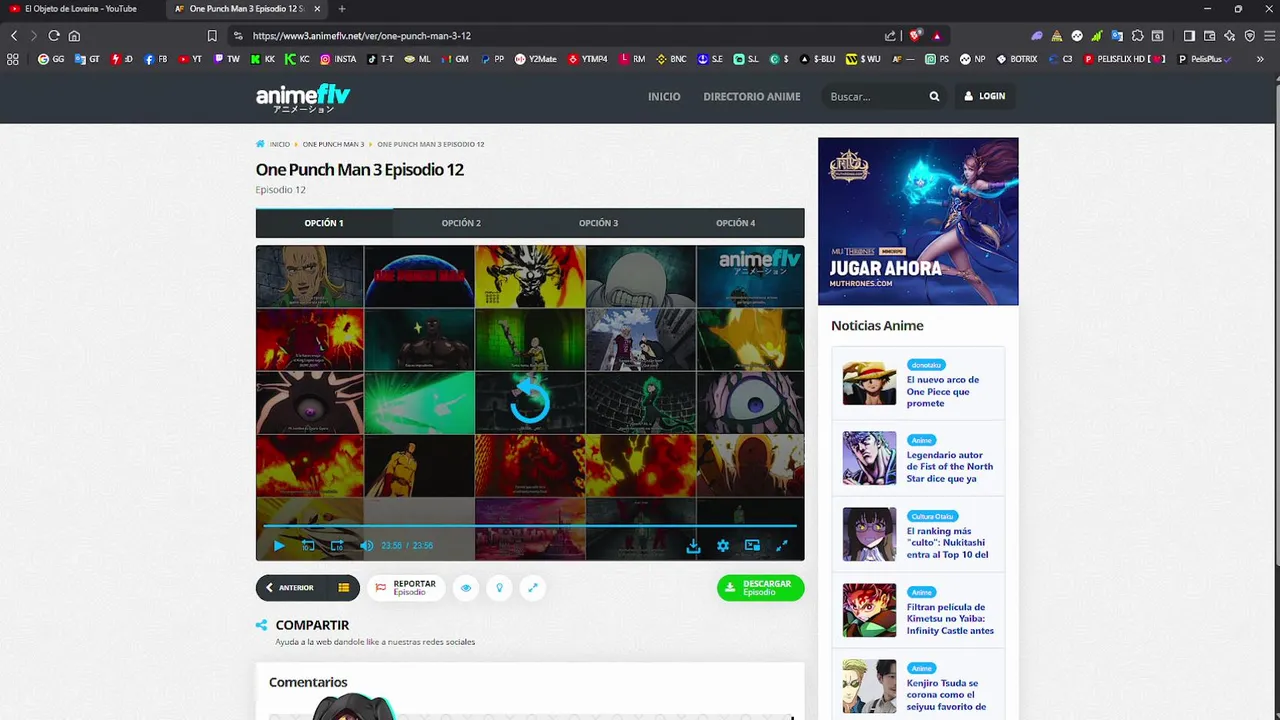Skip forward 10 seconds in player
Image resolution: width=1280 pixels, height=720 pixels.
337,546
